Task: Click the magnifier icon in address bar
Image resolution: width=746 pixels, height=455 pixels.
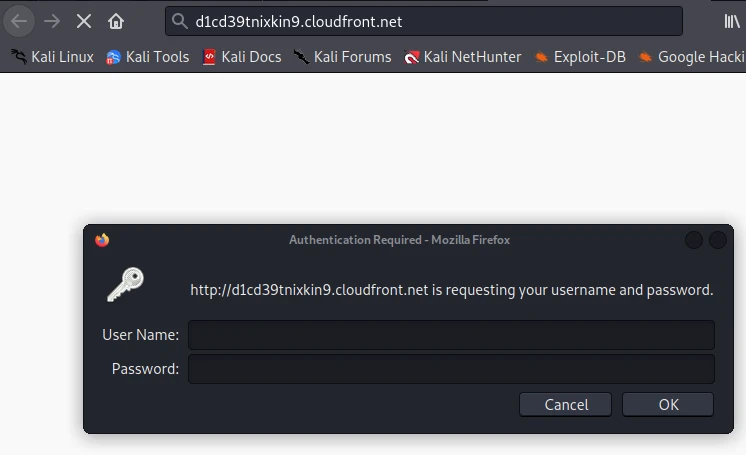Action: (180, 21)
